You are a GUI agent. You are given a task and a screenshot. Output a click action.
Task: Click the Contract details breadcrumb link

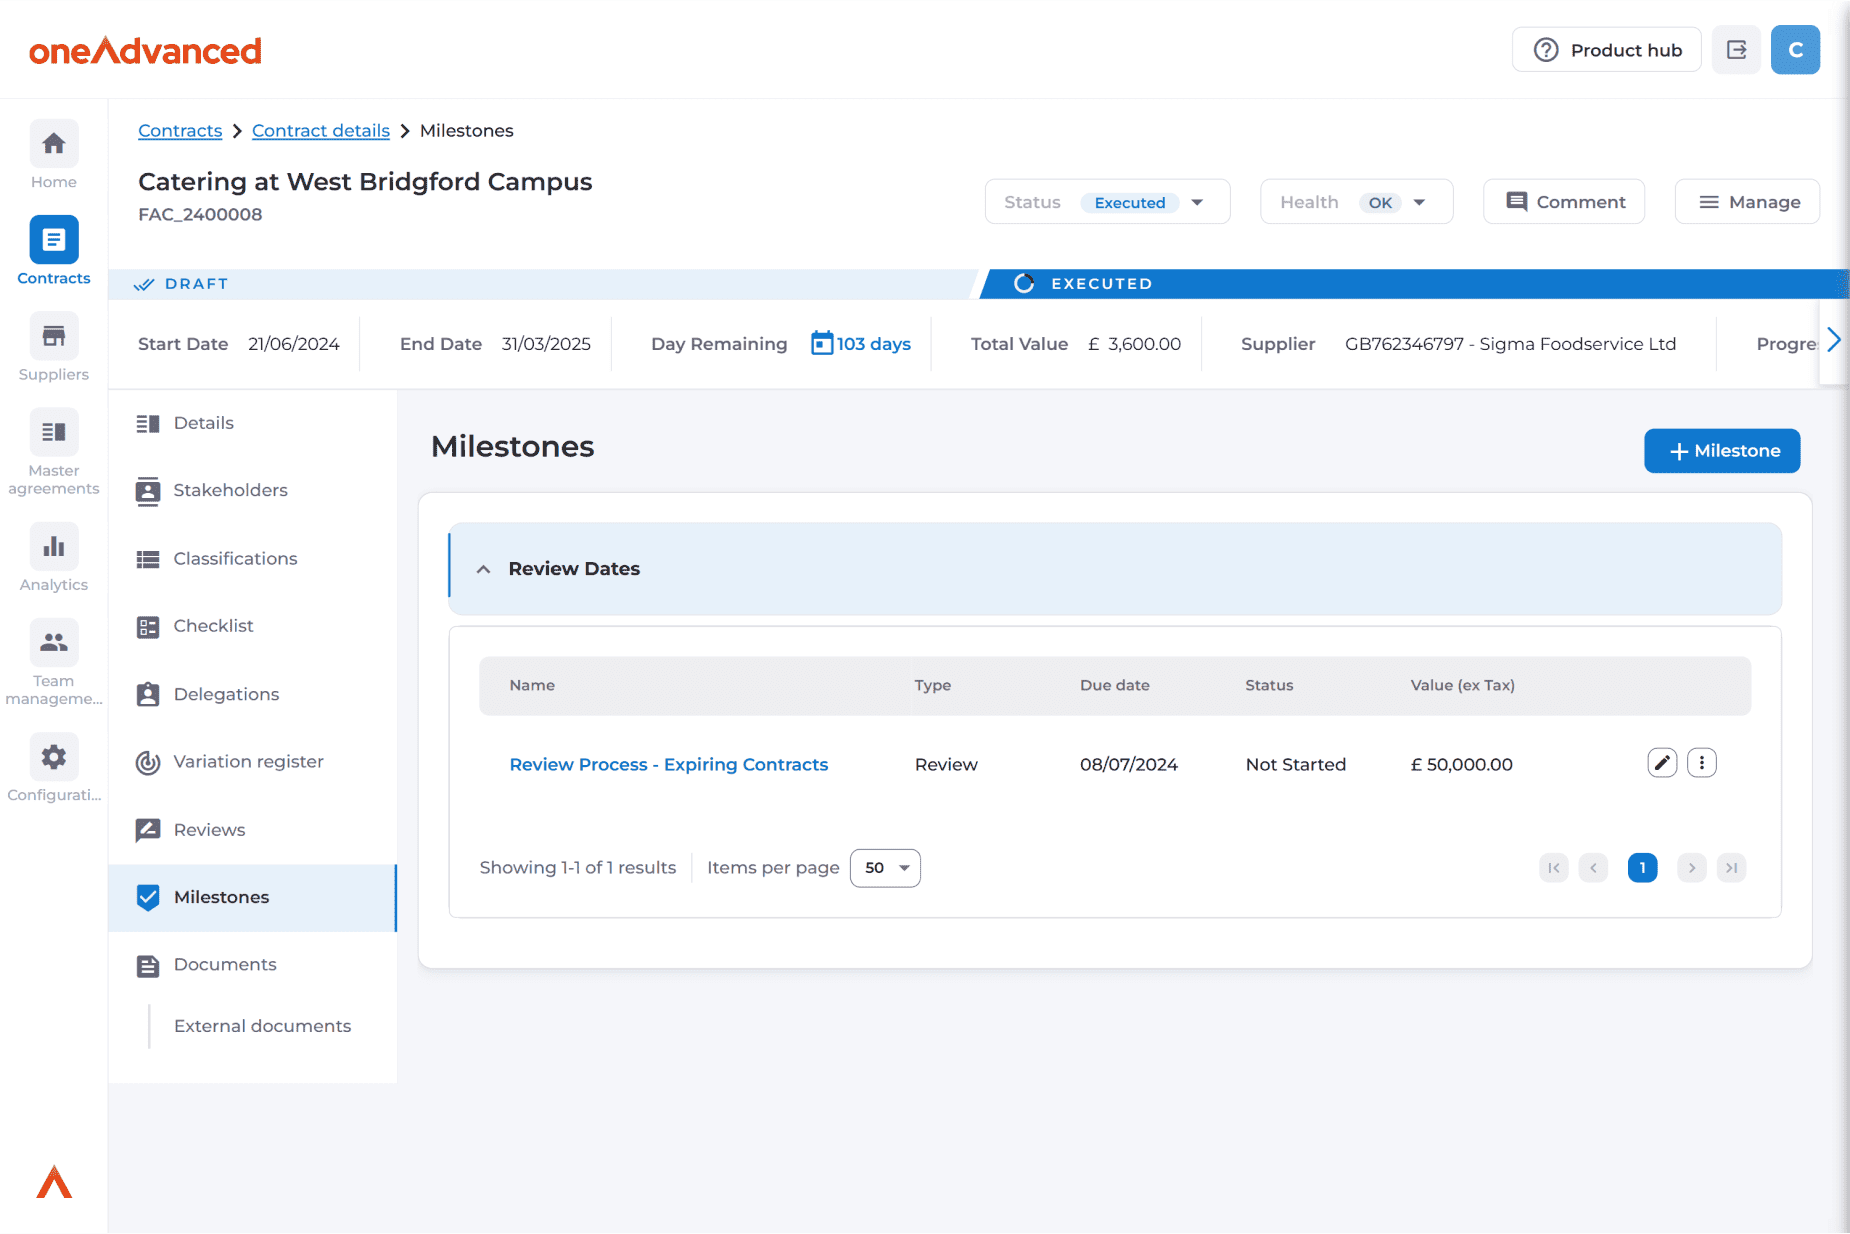pos(320,131)
